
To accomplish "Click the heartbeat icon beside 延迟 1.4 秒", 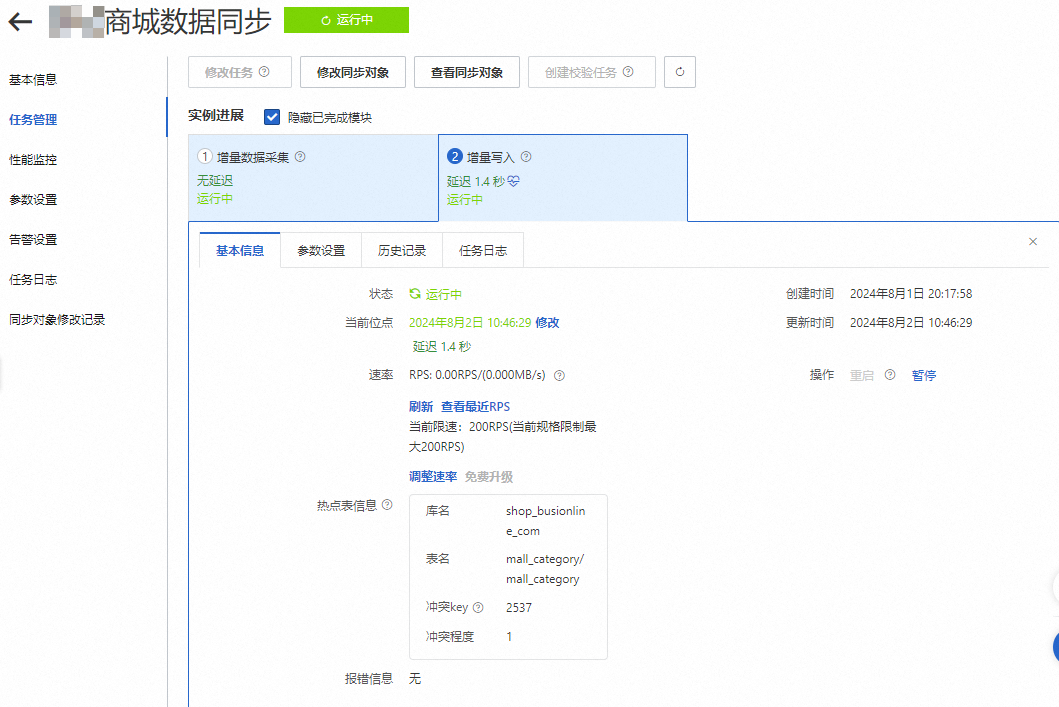I will pyautogui.click(x=514, y=181).
